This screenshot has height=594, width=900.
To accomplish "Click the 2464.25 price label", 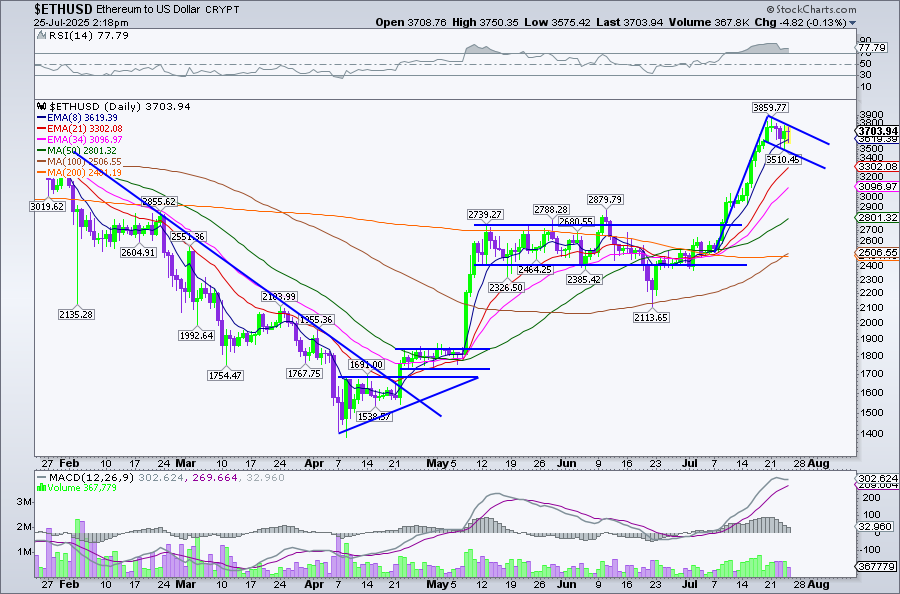I will pyautogui.click(x=535, y=269).
